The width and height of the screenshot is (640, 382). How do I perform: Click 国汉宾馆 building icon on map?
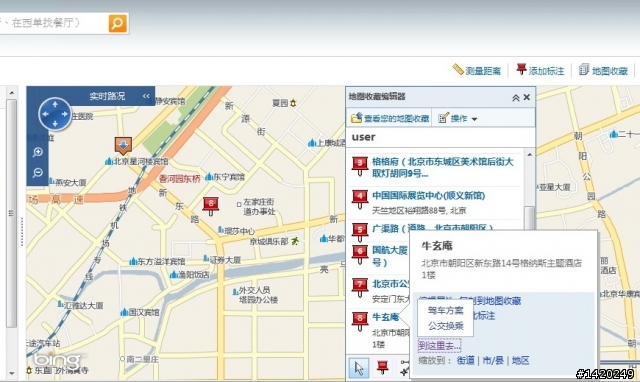point(124,312)
